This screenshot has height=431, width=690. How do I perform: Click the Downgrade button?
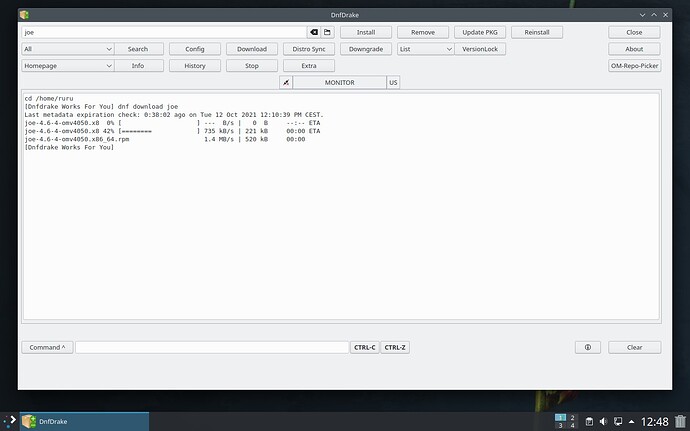pos(366,49)
